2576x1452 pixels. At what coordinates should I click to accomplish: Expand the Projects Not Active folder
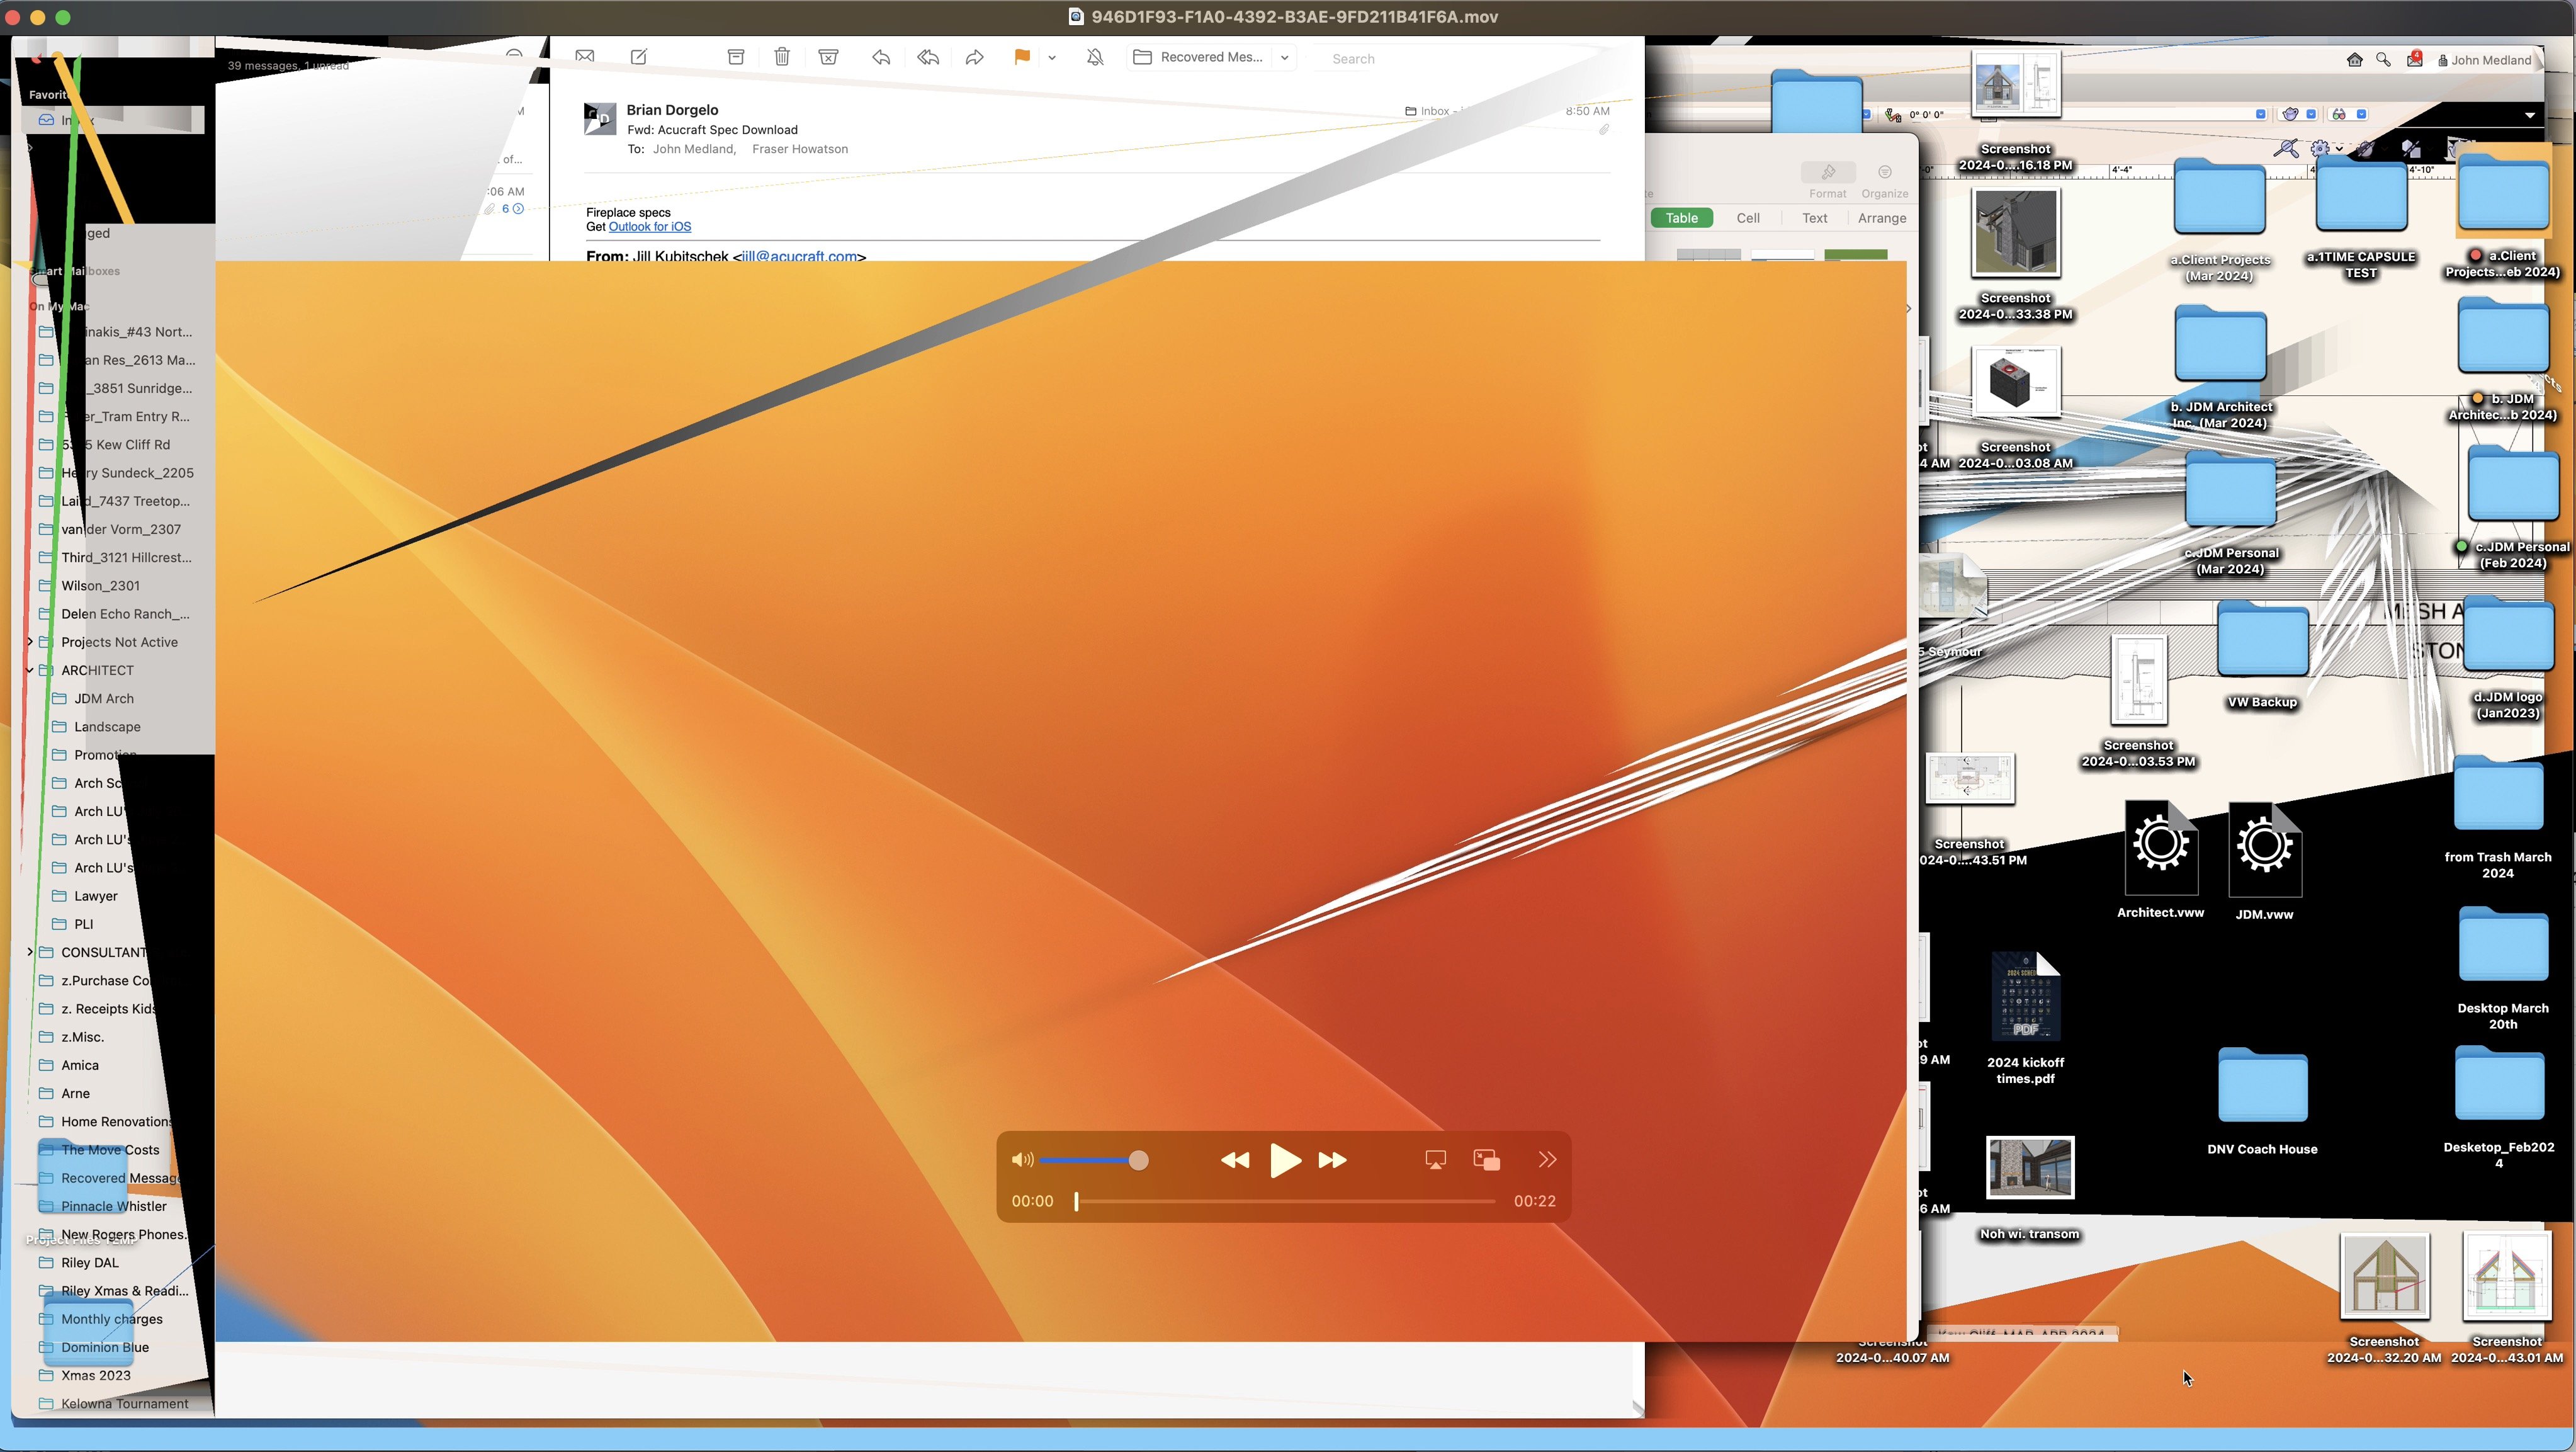30,642
